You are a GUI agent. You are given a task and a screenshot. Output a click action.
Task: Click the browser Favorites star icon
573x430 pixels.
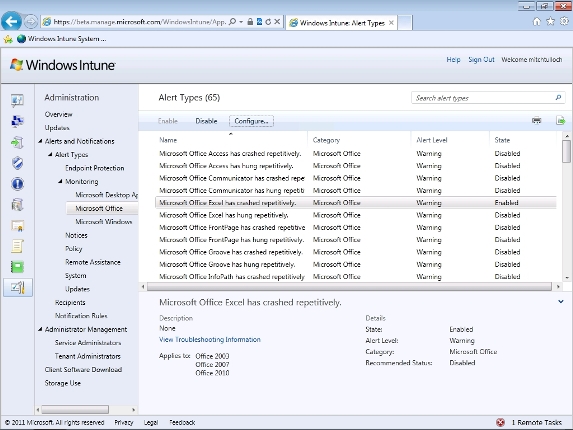(550, 22)
